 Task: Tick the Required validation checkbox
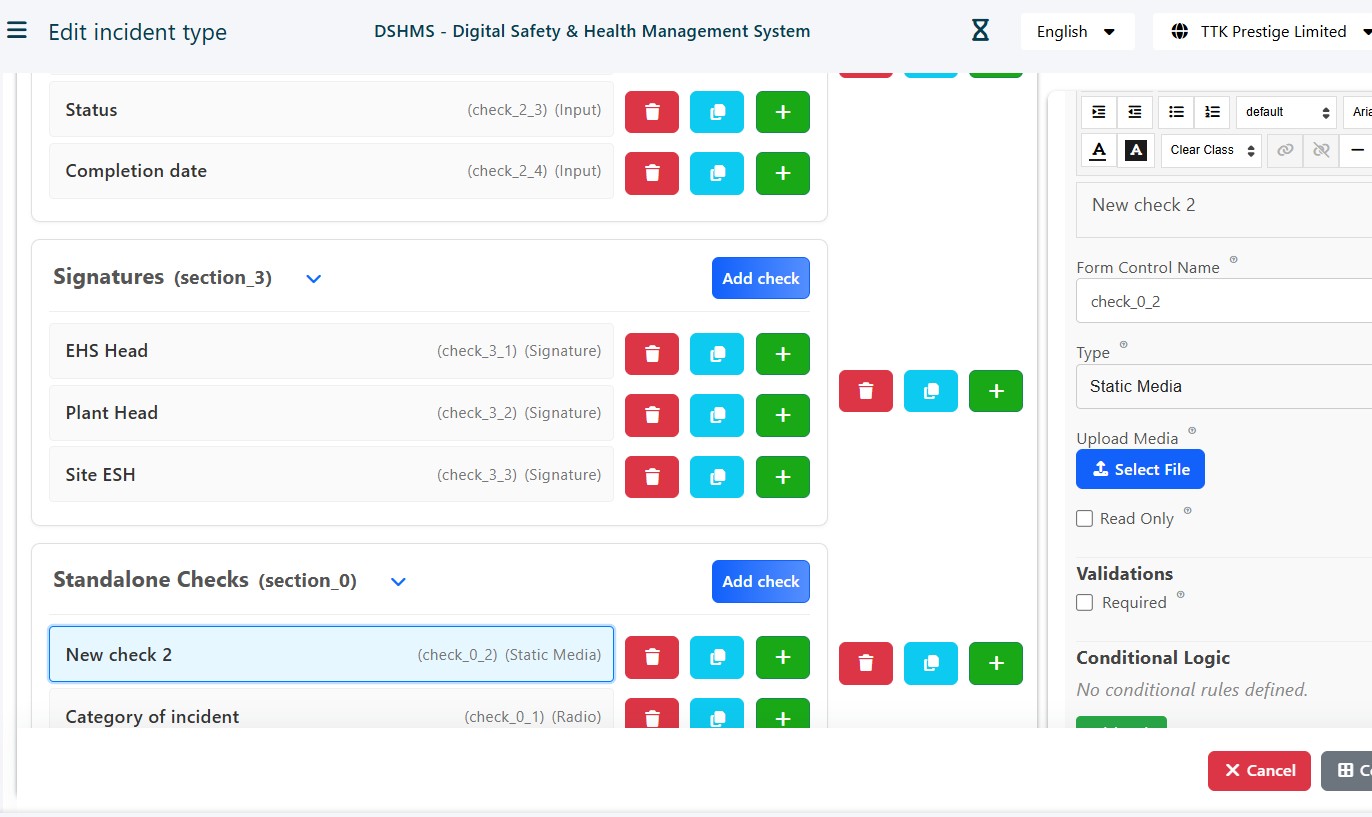pos(1084,602)
